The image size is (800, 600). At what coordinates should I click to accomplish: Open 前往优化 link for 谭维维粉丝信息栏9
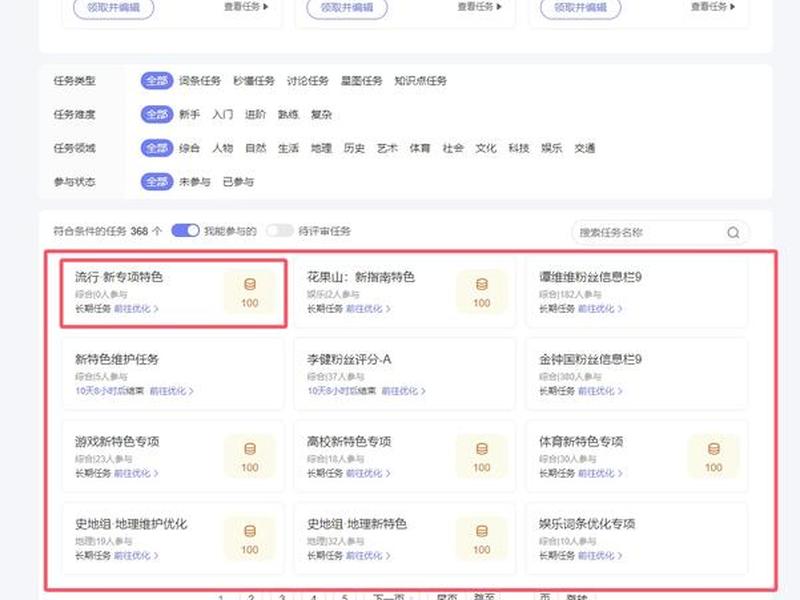(600, 309)
